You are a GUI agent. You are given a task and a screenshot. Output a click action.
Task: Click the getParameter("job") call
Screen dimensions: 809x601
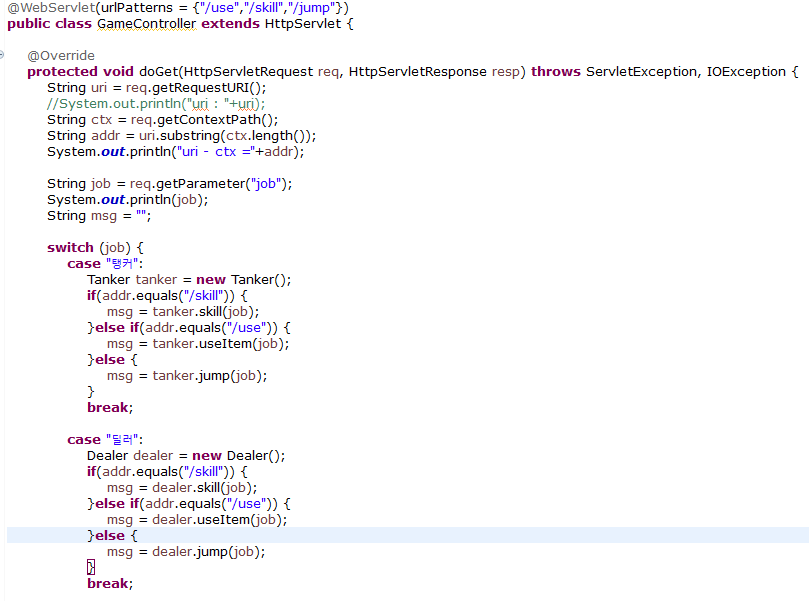pyautogui.click(x=222, y=184)
